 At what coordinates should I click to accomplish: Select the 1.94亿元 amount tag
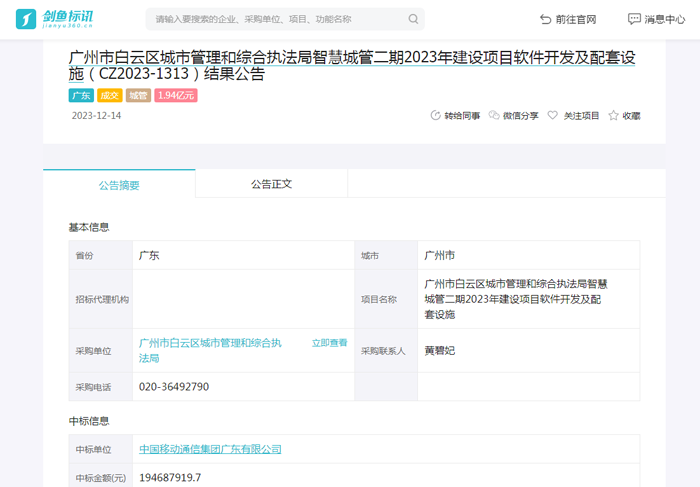[x=176, y=96]
